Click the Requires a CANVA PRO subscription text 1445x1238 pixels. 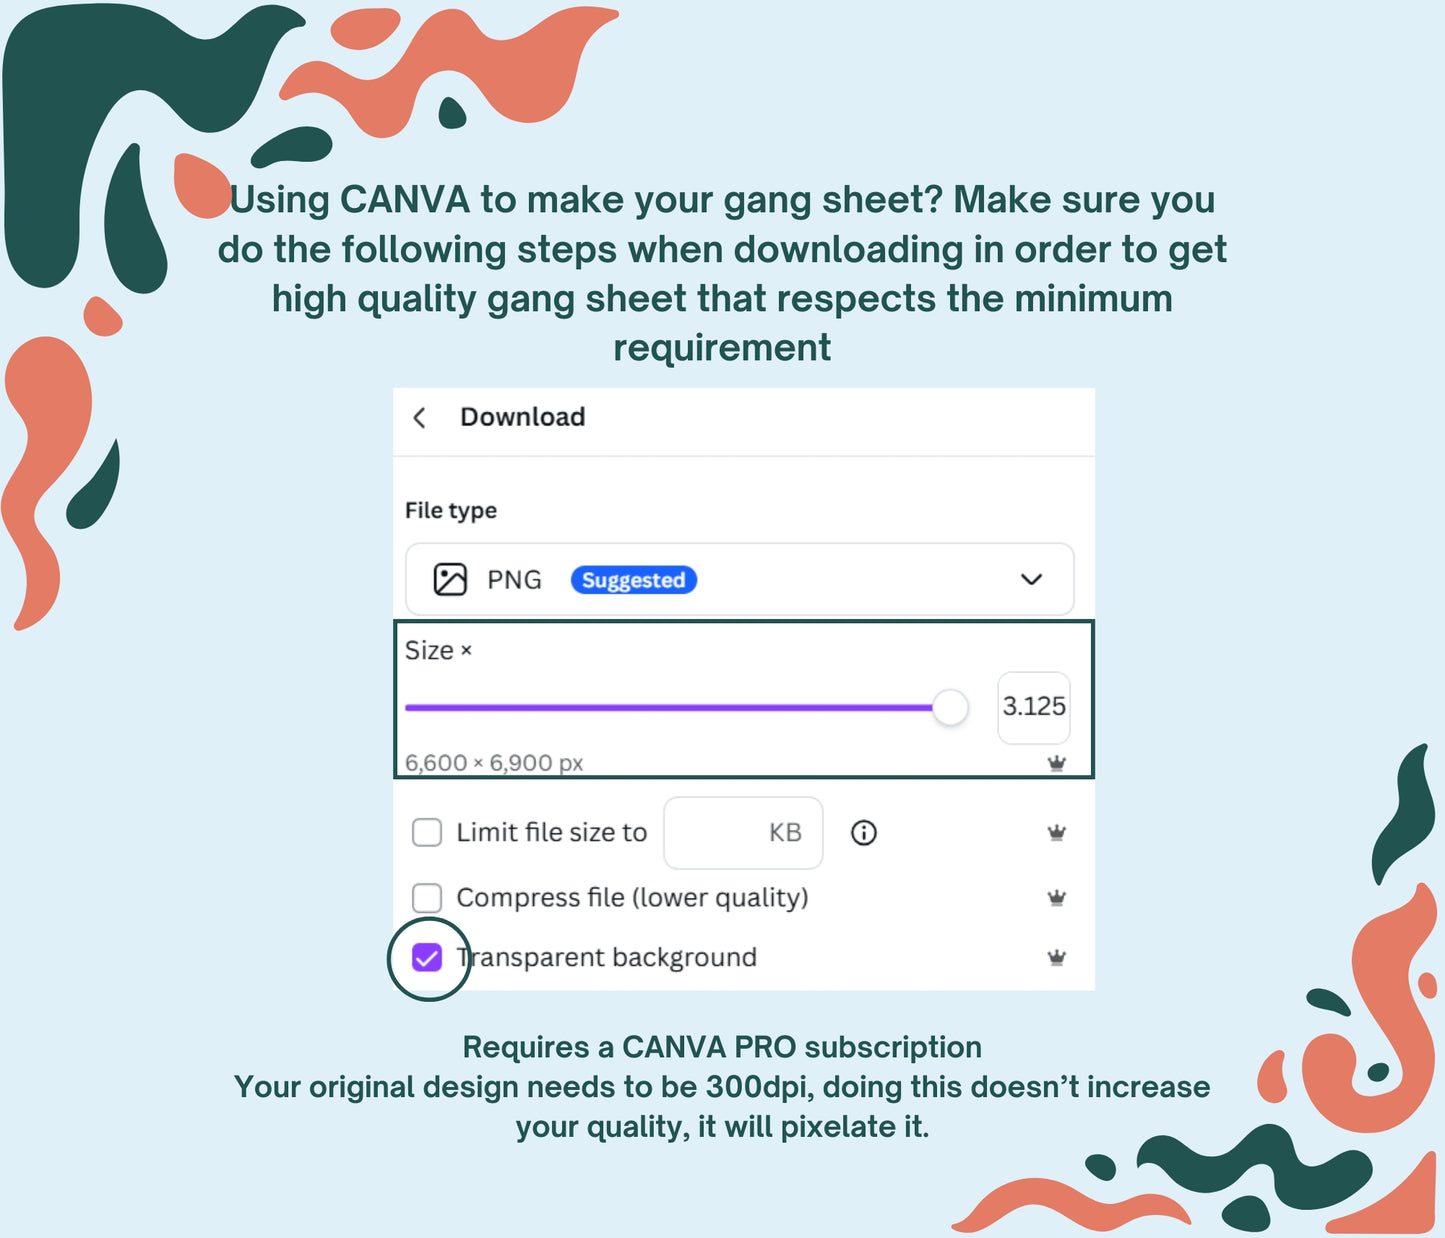tap(722, 1047)
